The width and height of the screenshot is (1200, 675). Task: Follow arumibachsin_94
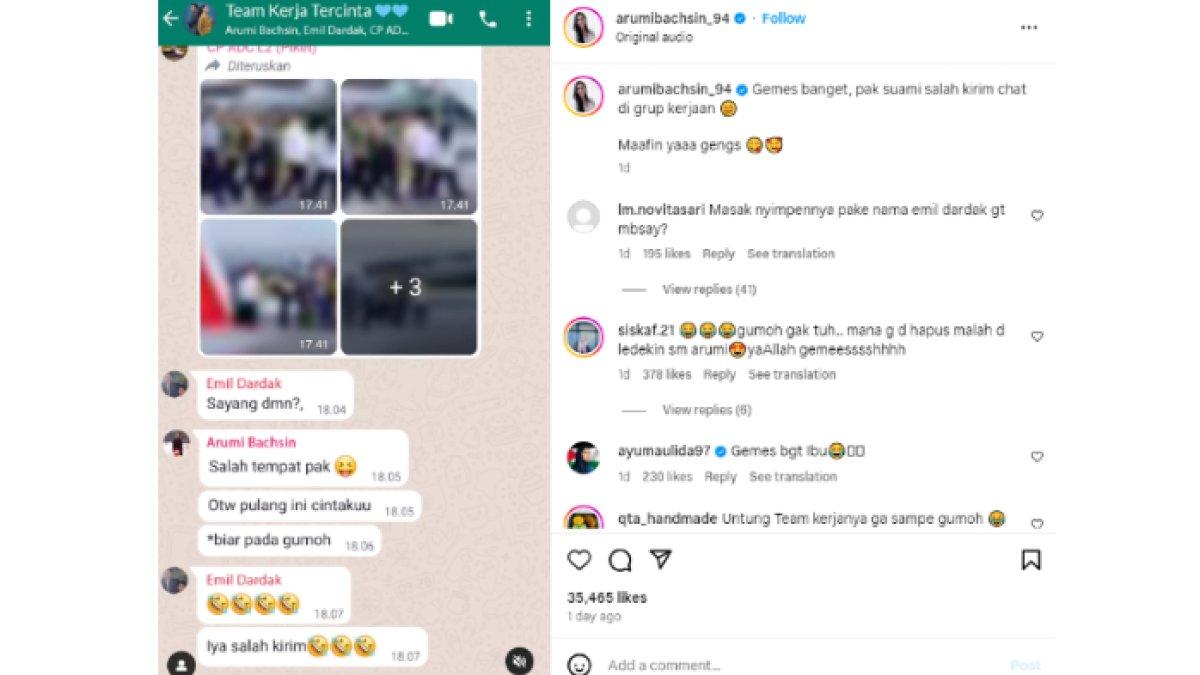783,18
